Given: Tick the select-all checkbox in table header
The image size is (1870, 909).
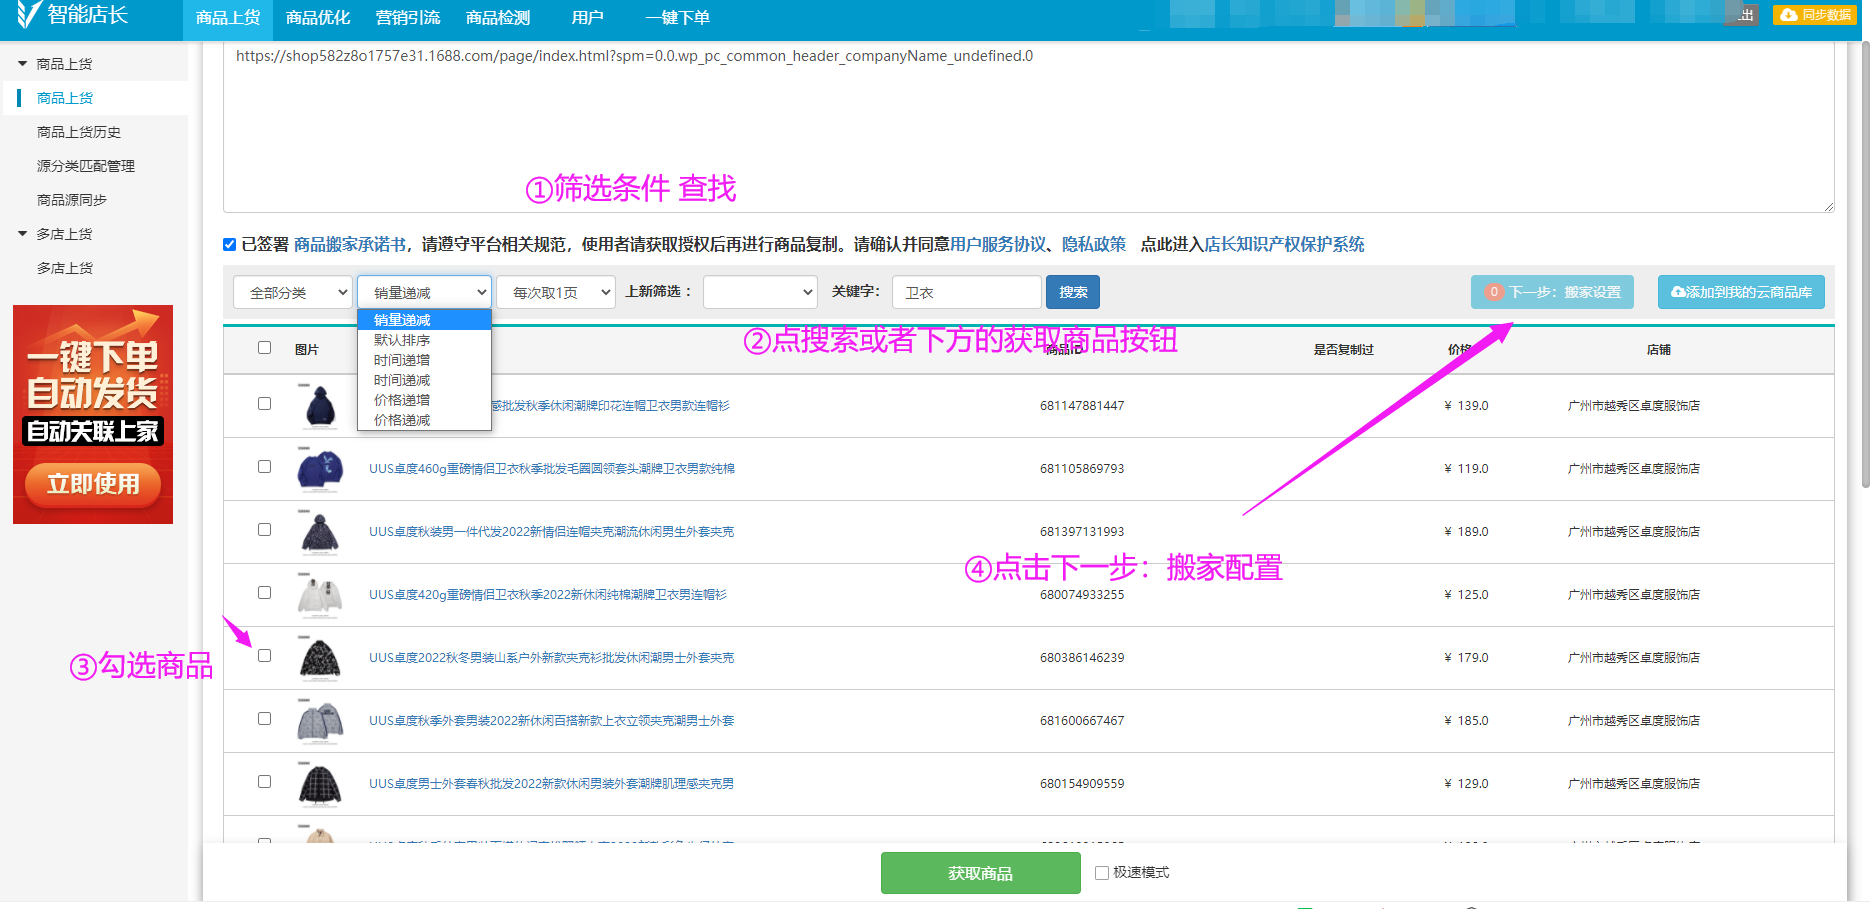Looking at the screenshot, I should tap(264, 348).
